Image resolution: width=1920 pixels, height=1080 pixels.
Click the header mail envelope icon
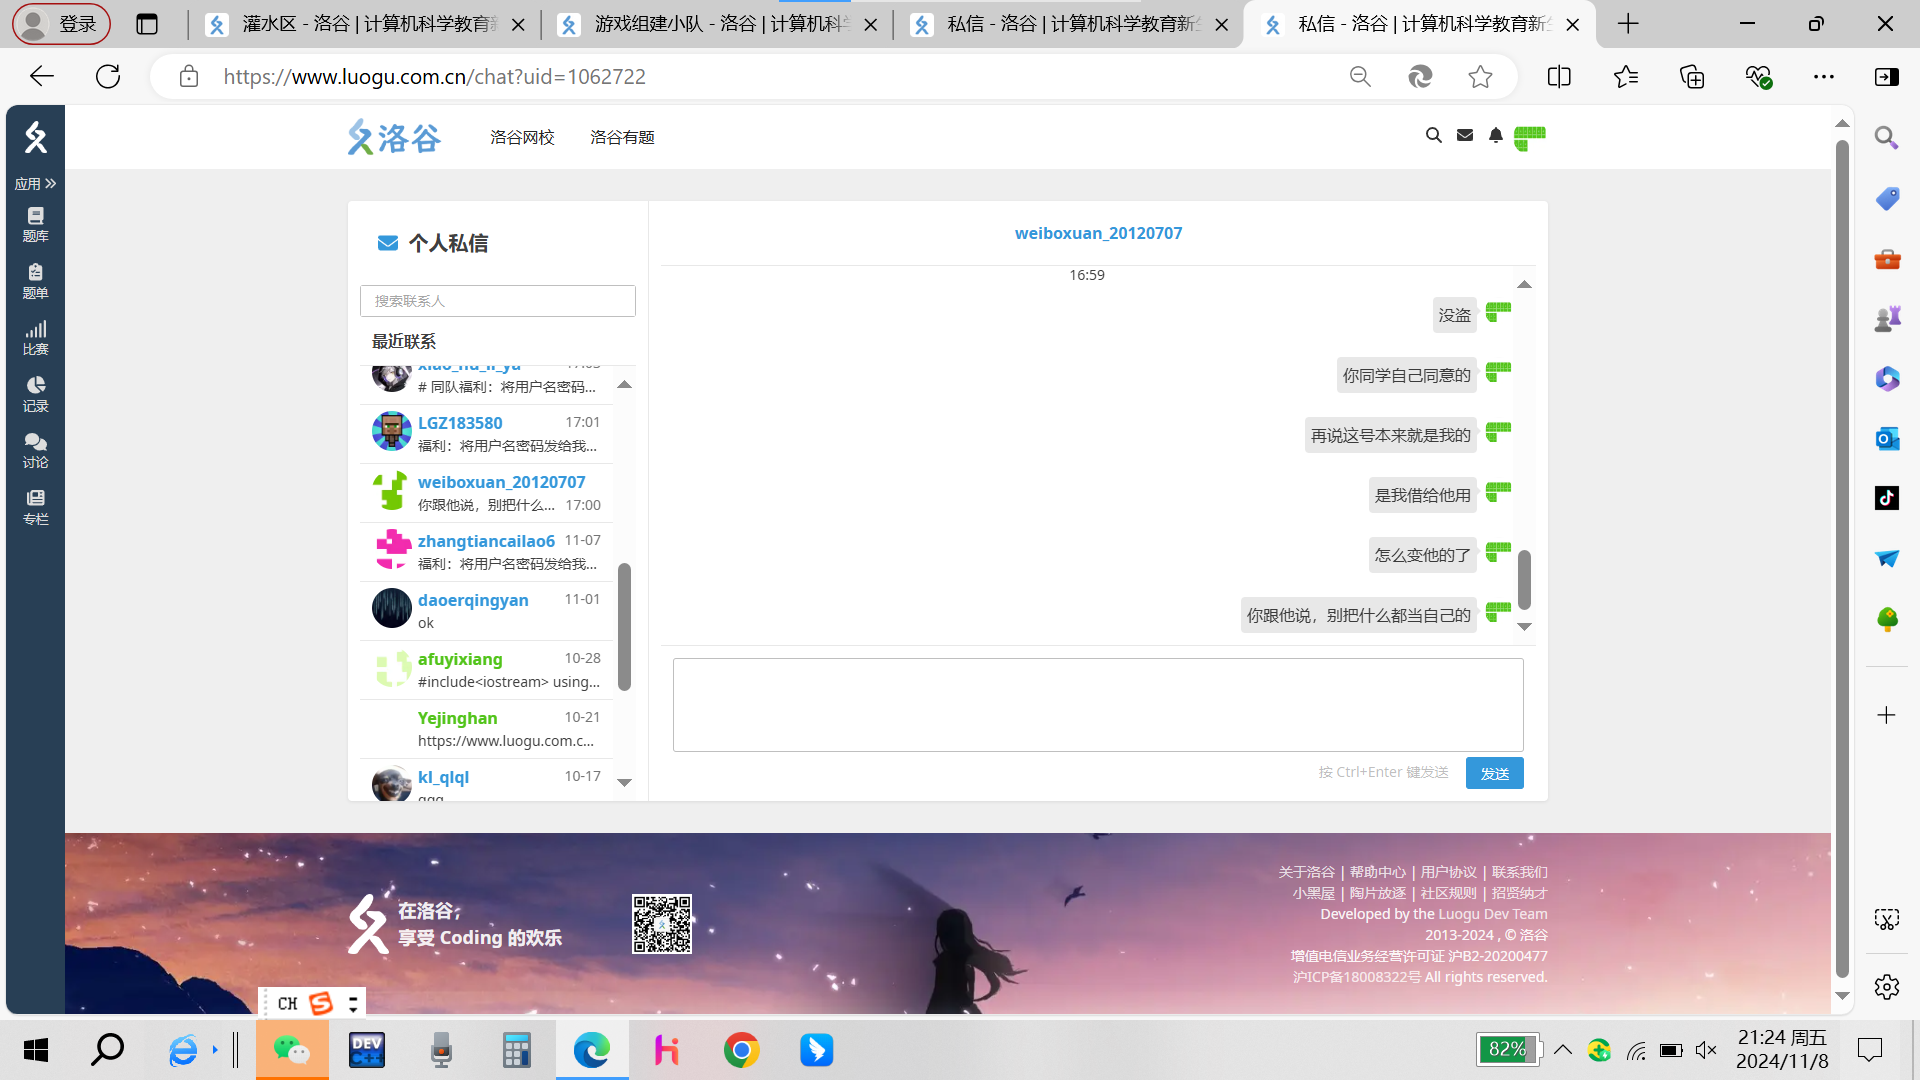pos(1465,135)
